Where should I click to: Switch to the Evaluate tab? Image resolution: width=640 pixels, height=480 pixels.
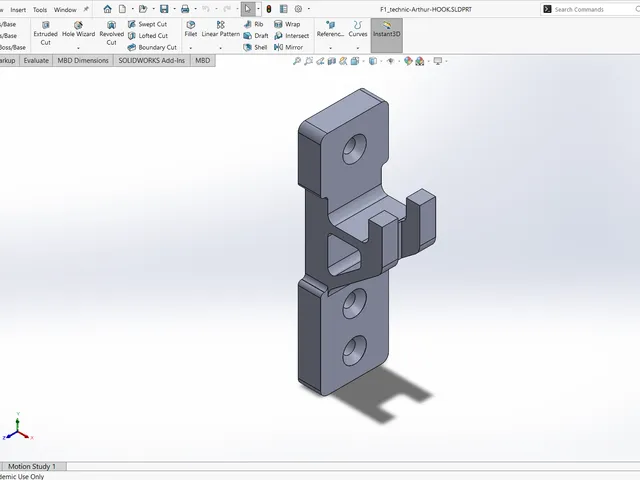point(36,60)
